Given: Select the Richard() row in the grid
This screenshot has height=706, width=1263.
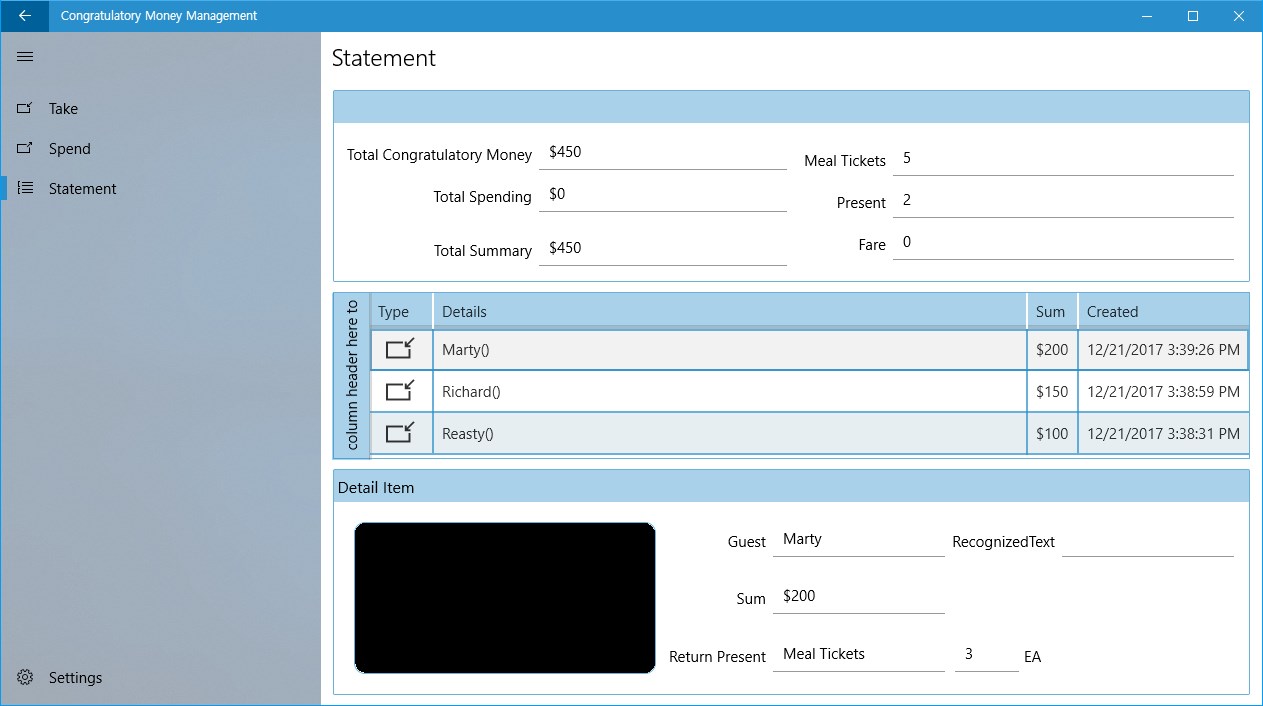Looking at the screenshot, I should click(x=810, y=391).
